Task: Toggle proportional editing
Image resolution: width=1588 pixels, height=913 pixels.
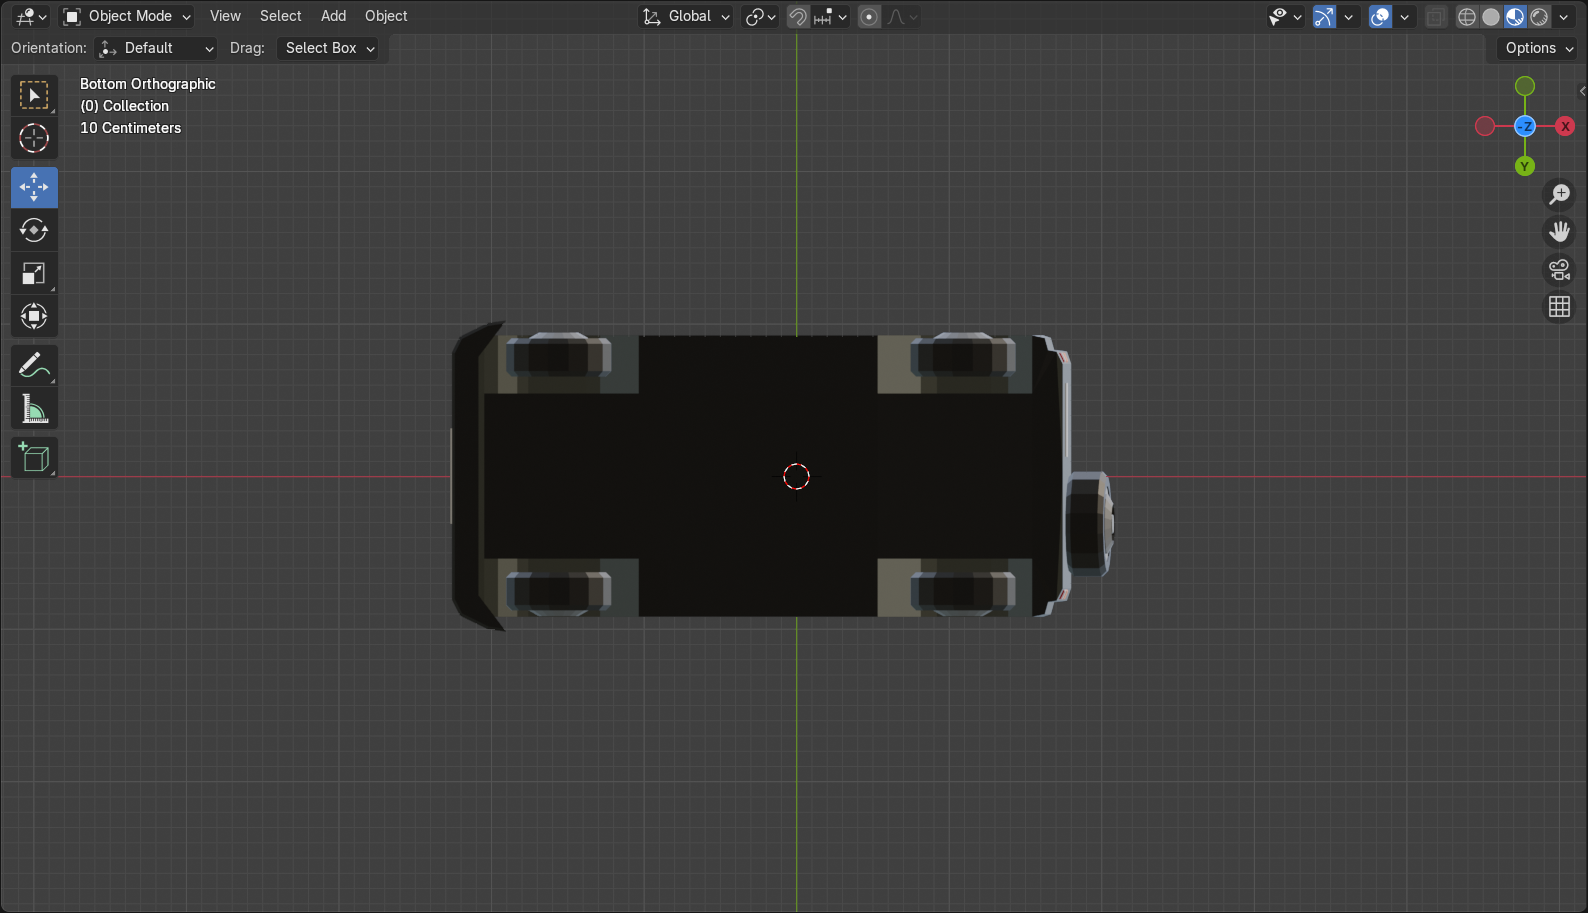Action: click(869, 16)
